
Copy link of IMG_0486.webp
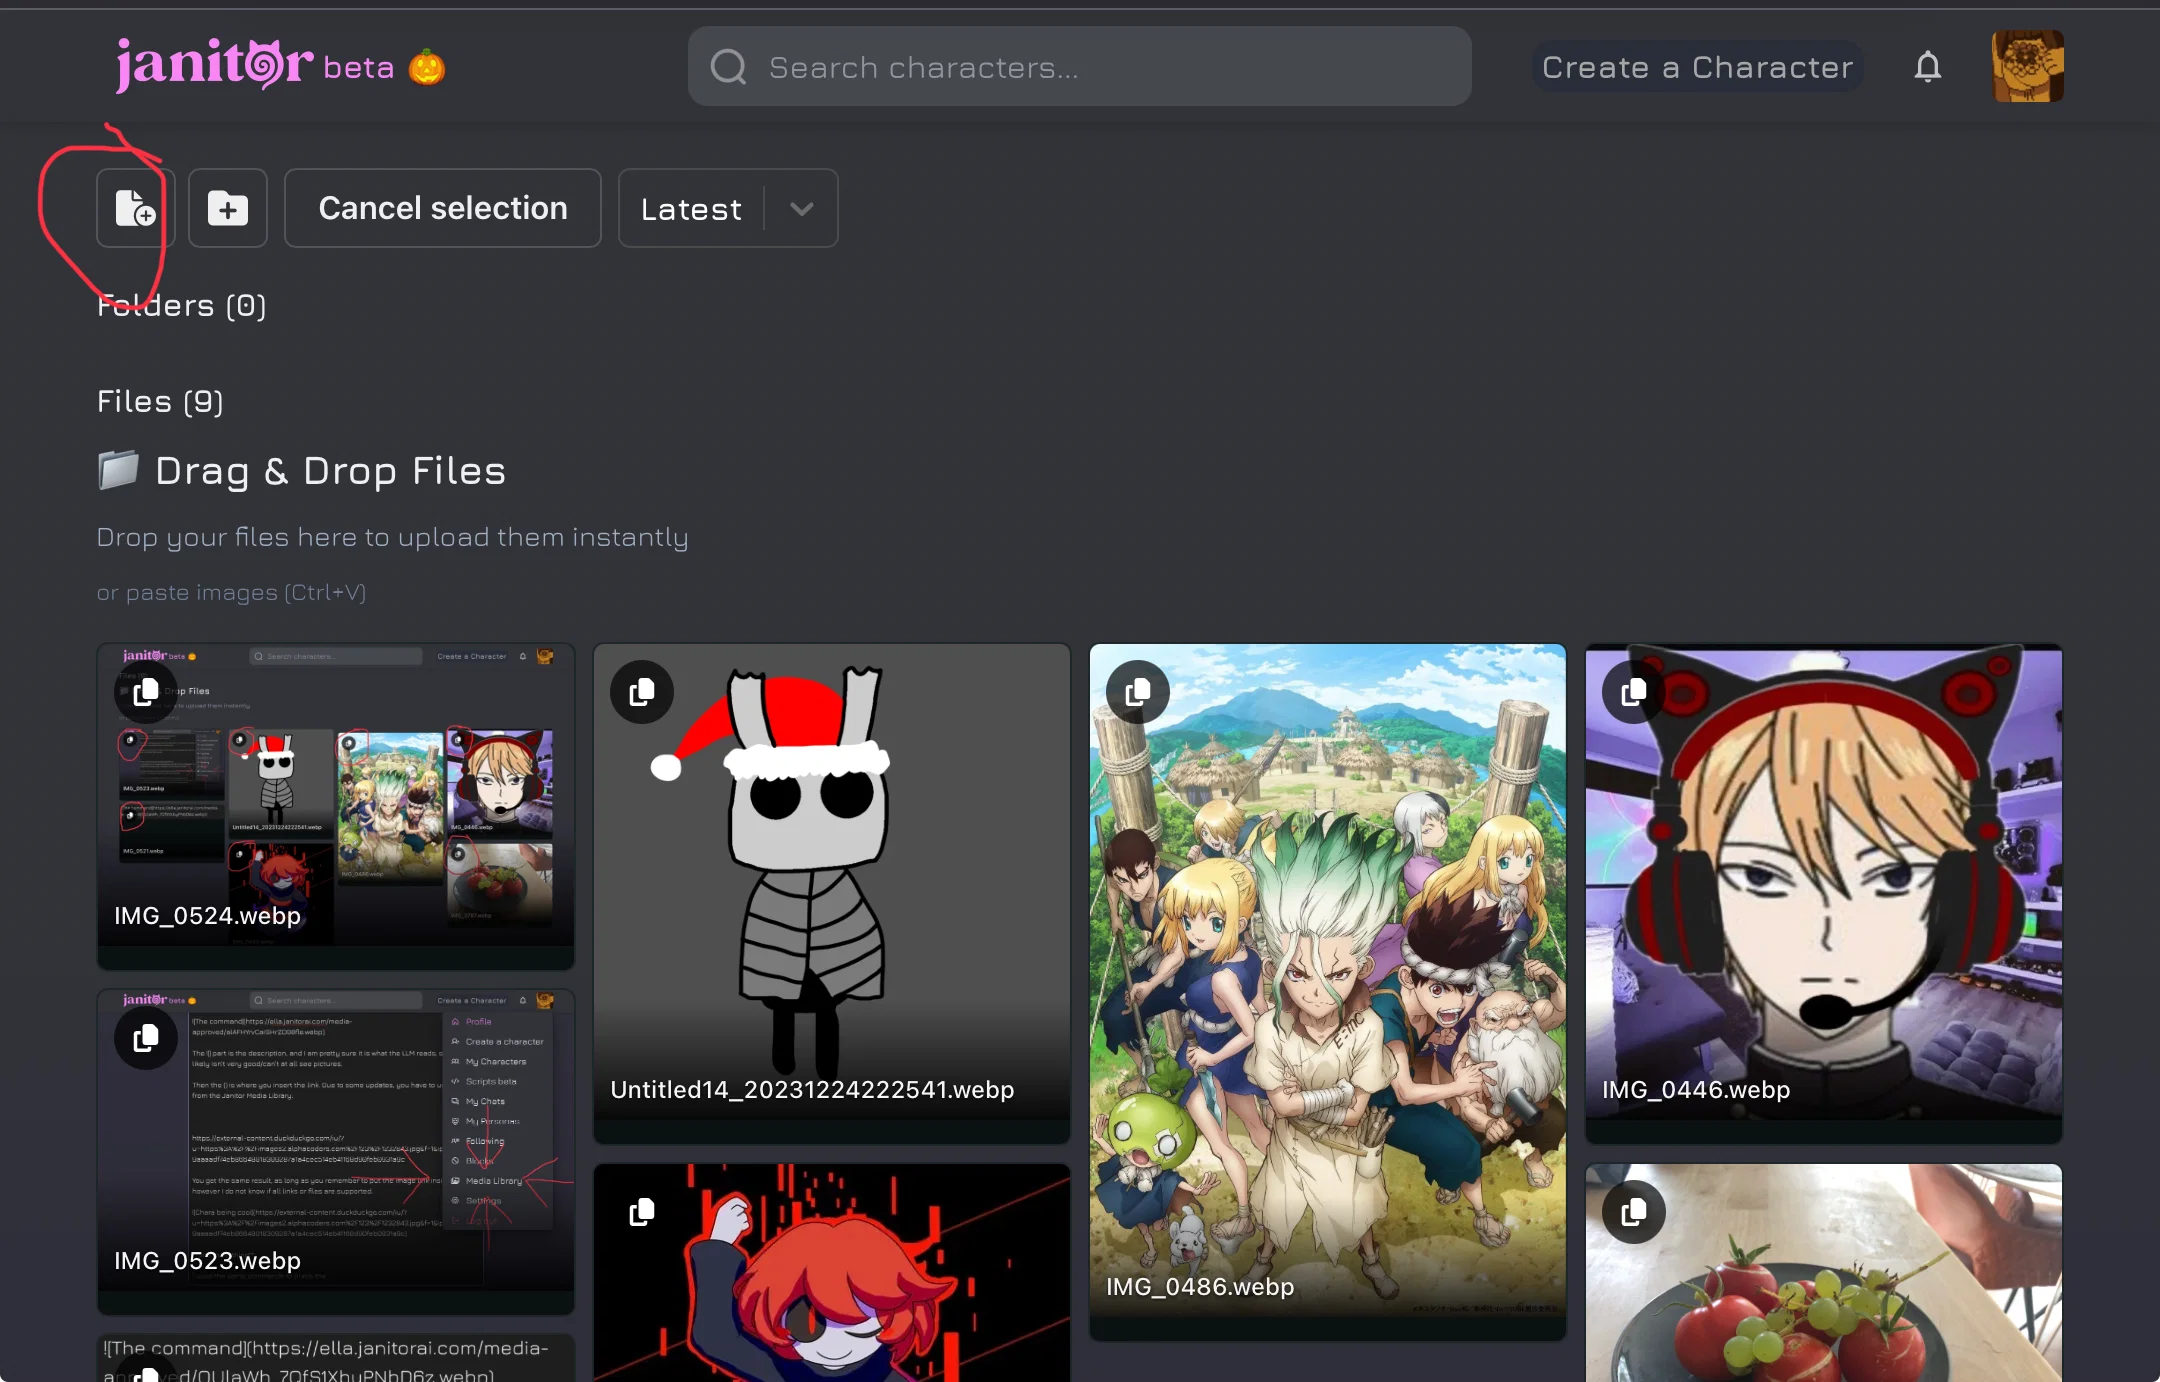pyautogui.click(x=1138, y=692)
